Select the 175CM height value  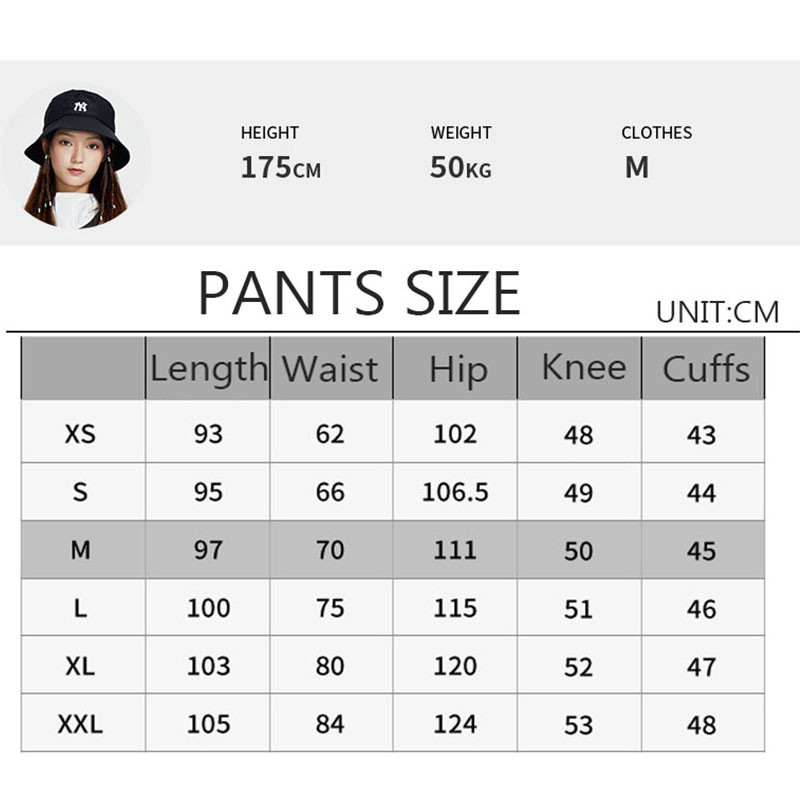[280, 168]
